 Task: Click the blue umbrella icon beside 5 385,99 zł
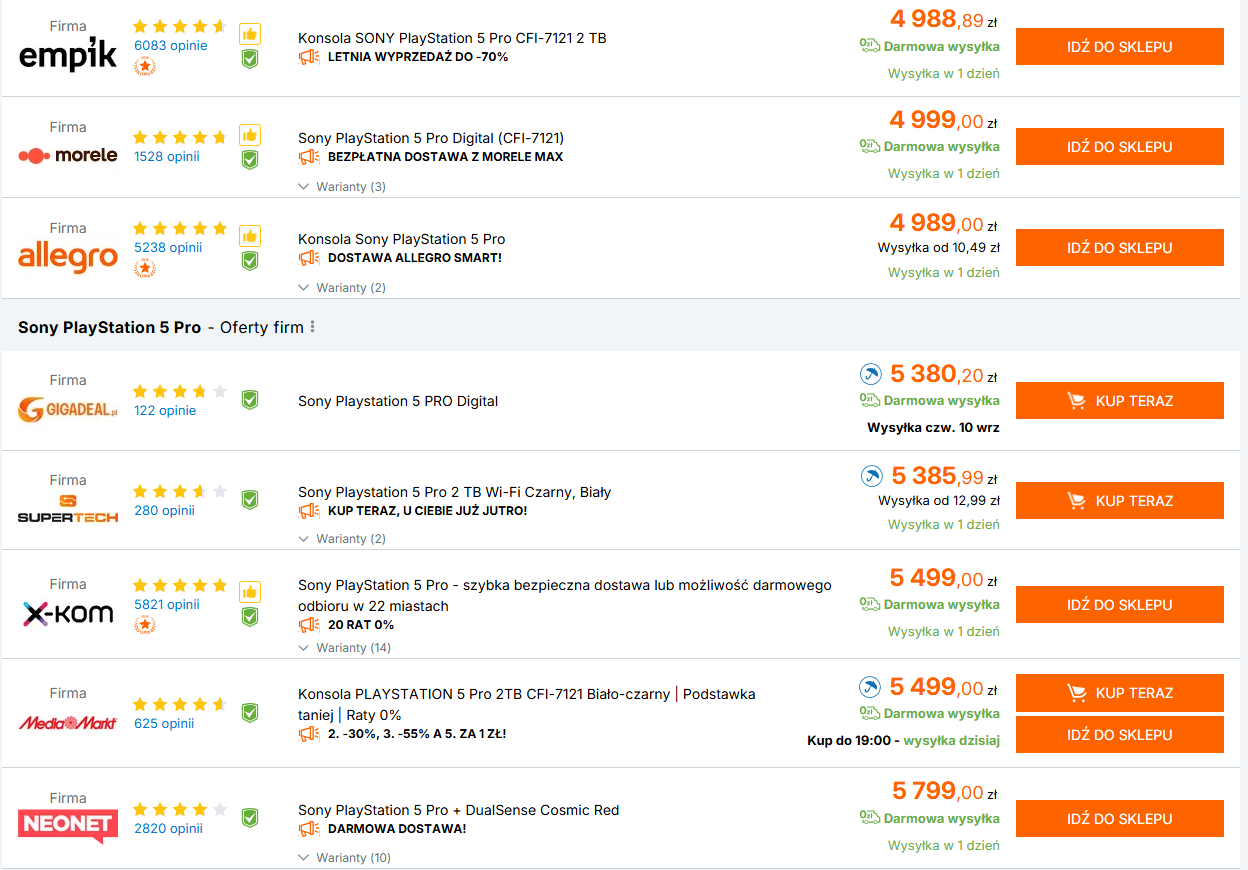click(871, 475)
